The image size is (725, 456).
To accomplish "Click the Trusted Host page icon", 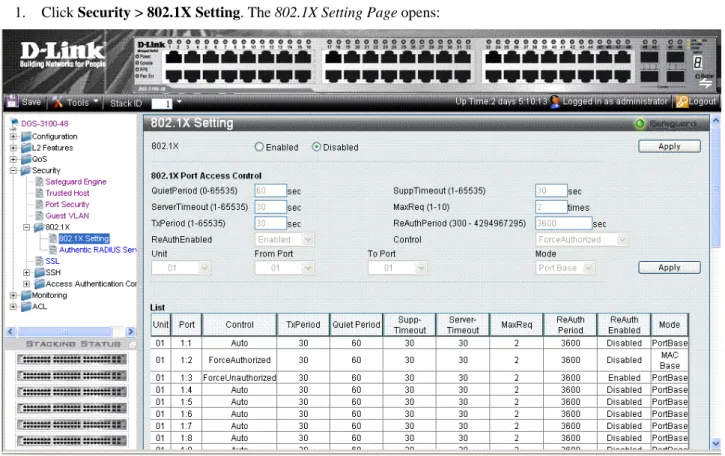I will point(40,193).
